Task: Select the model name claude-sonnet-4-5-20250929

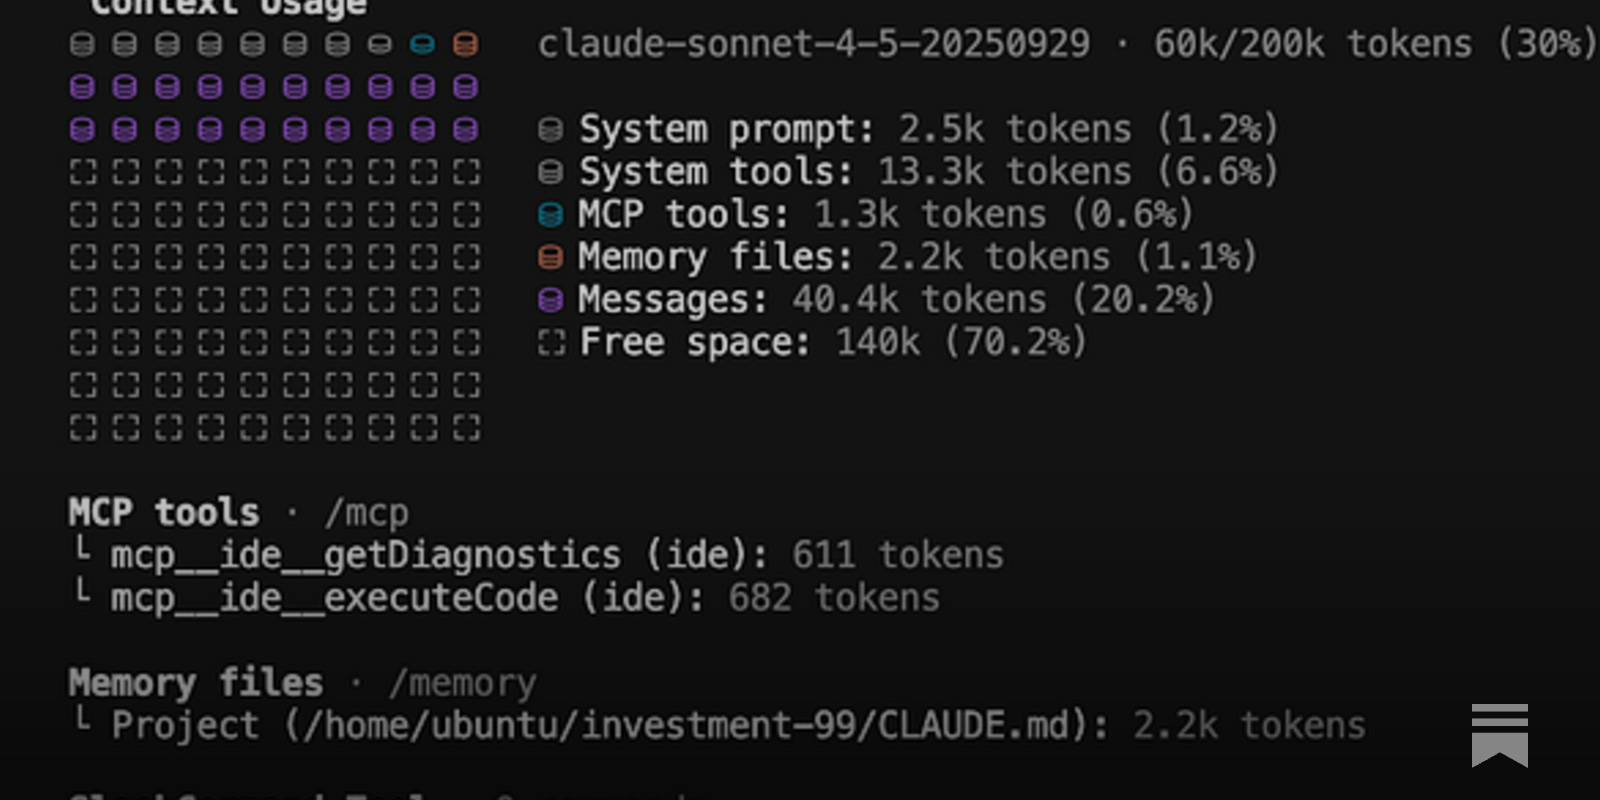Action: 814,44
